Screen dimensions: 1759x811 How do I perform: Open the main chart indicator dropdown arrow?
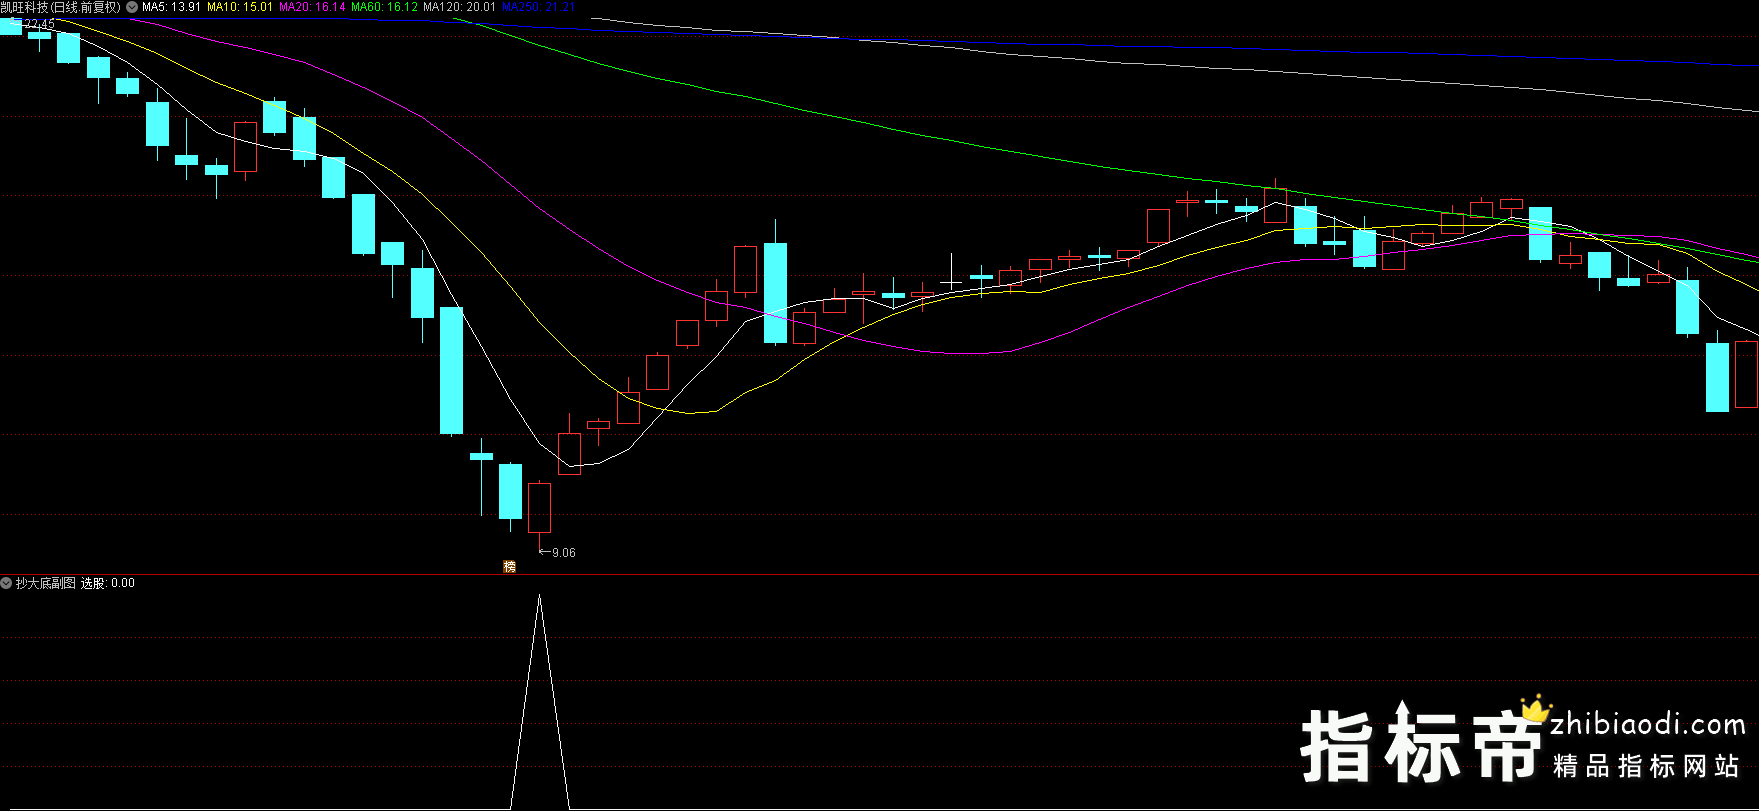click(132, 7)
